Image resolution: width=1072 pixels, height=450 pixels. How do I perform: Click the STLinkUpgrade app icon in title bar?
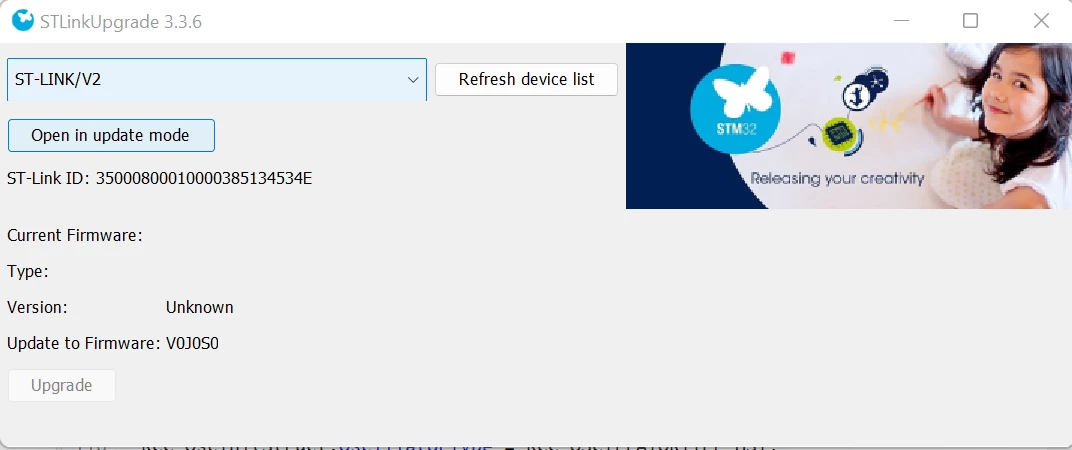tap(23, 21)
